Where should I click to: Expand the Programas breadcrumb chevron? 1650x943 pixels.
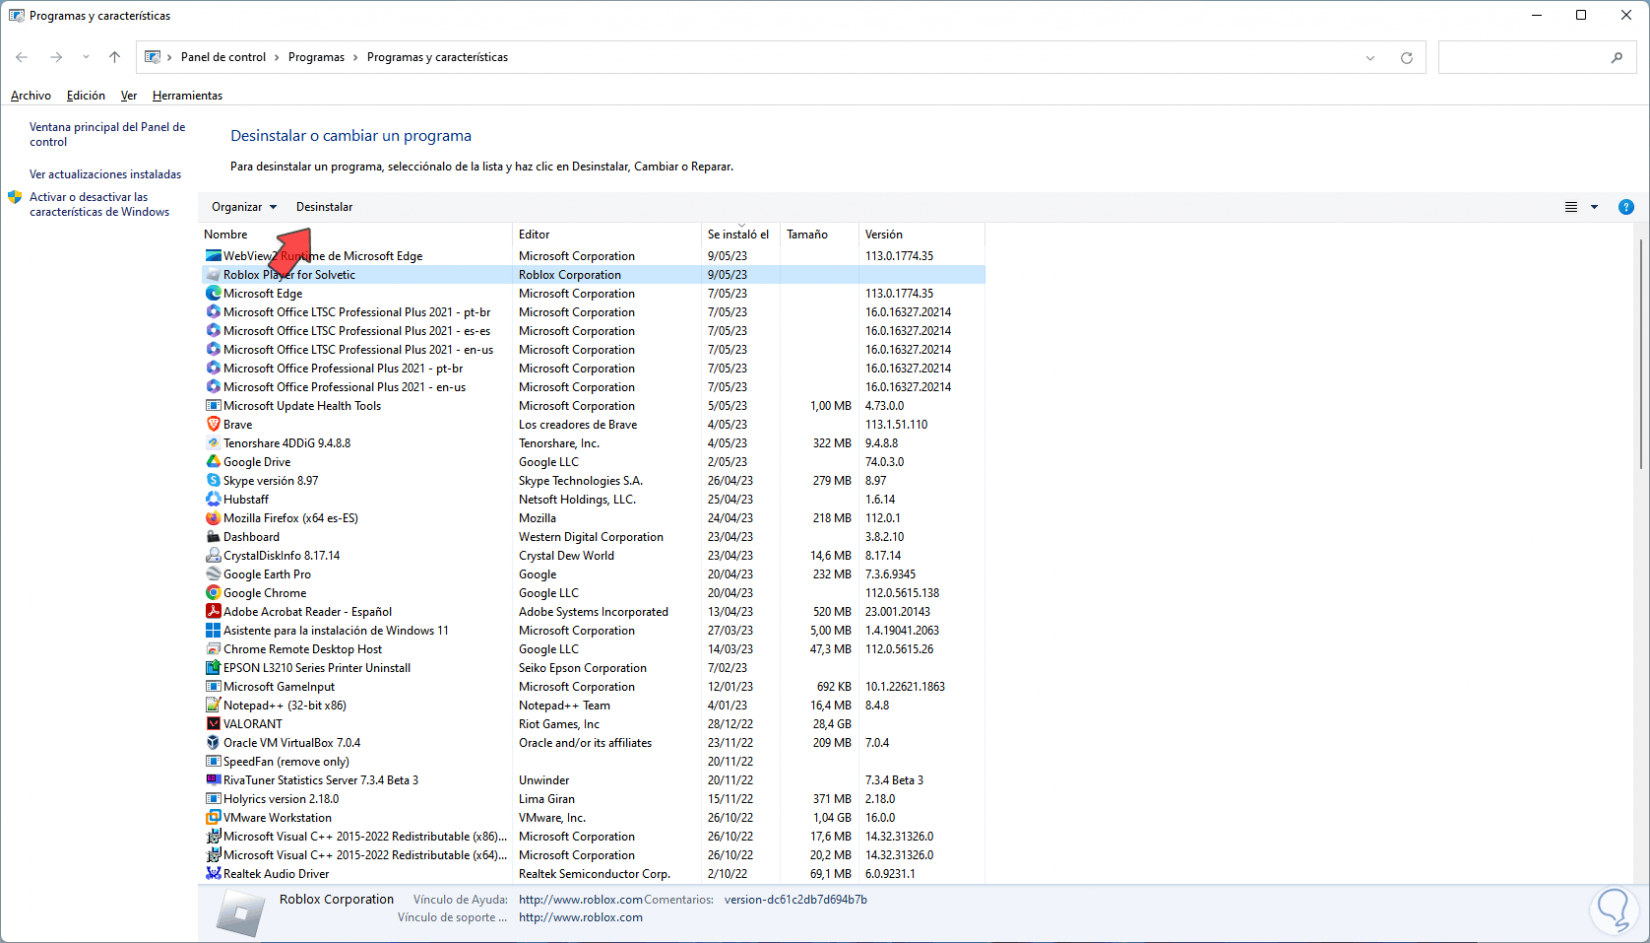[x=355, y=58]
